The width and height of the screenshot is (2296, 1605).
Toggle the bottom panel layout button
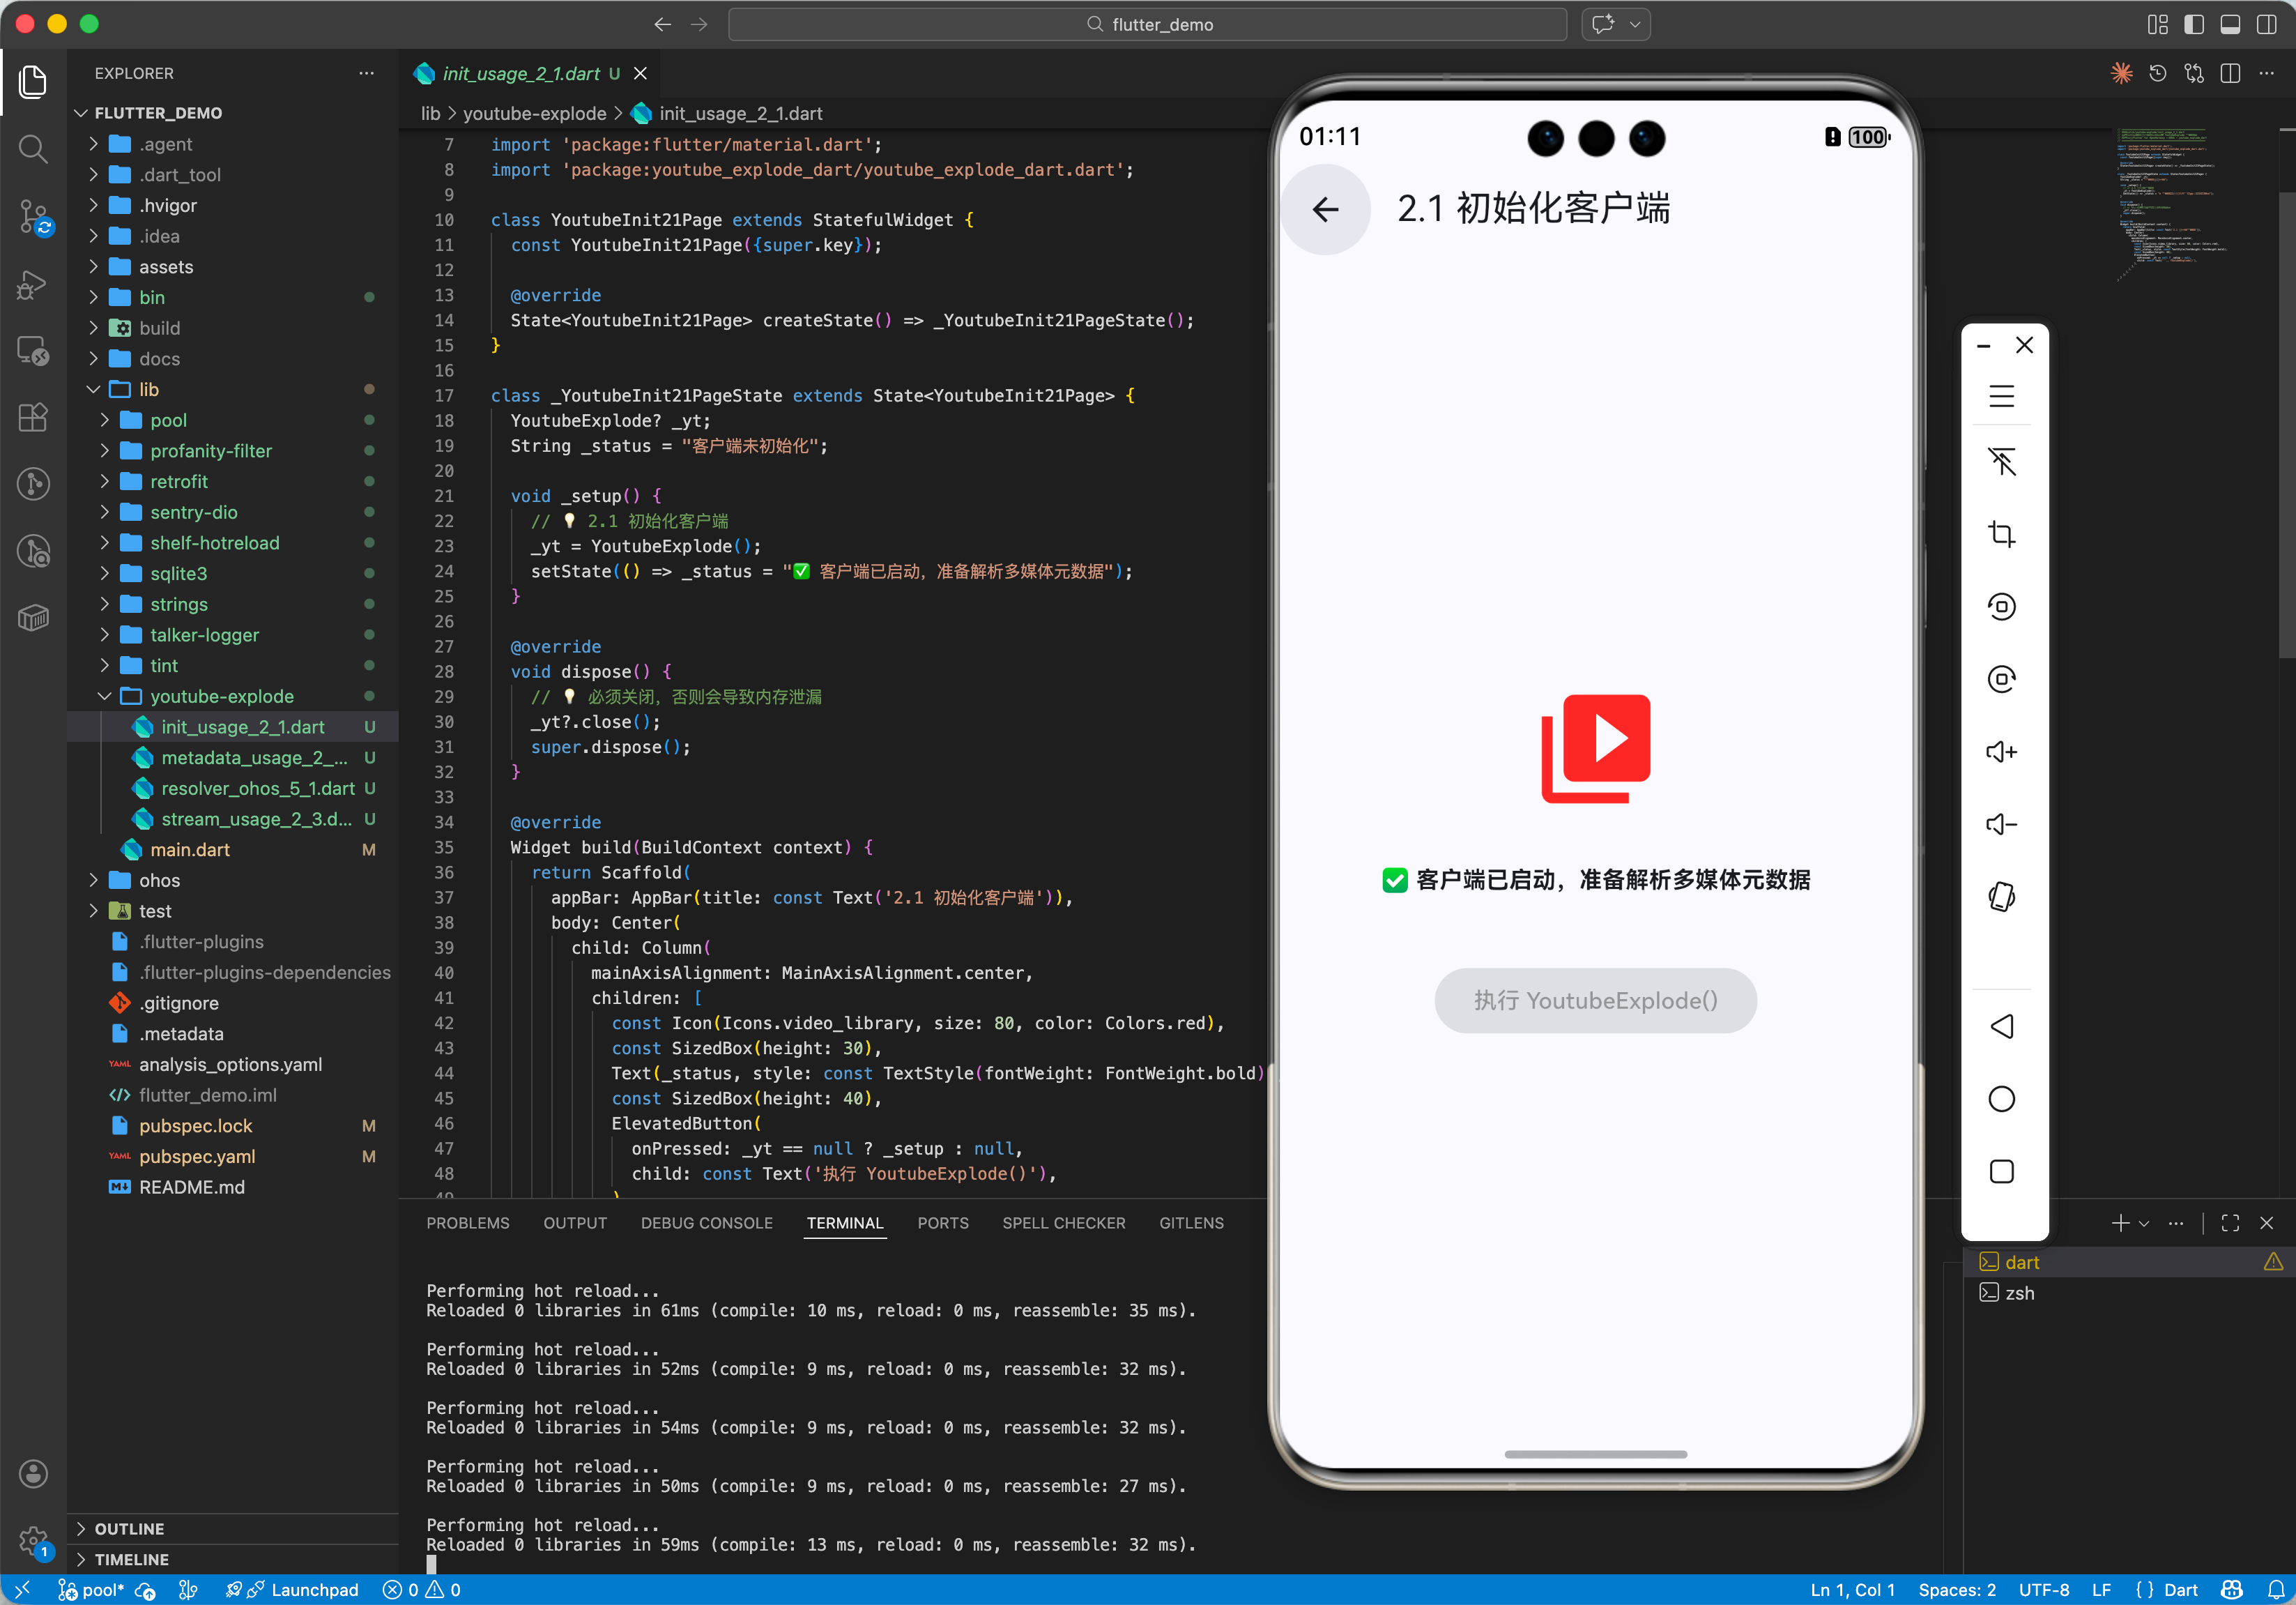(2230, 24)
